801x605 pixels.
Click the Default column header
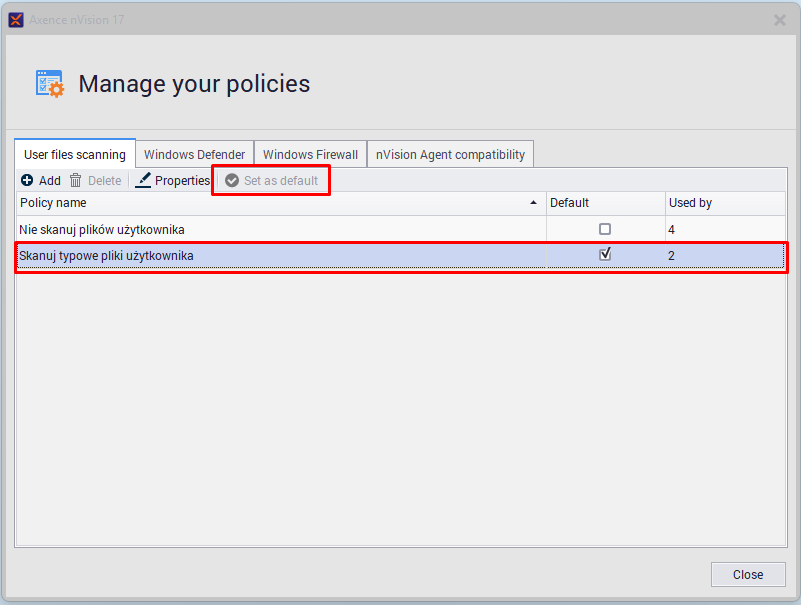pos(606,203)
